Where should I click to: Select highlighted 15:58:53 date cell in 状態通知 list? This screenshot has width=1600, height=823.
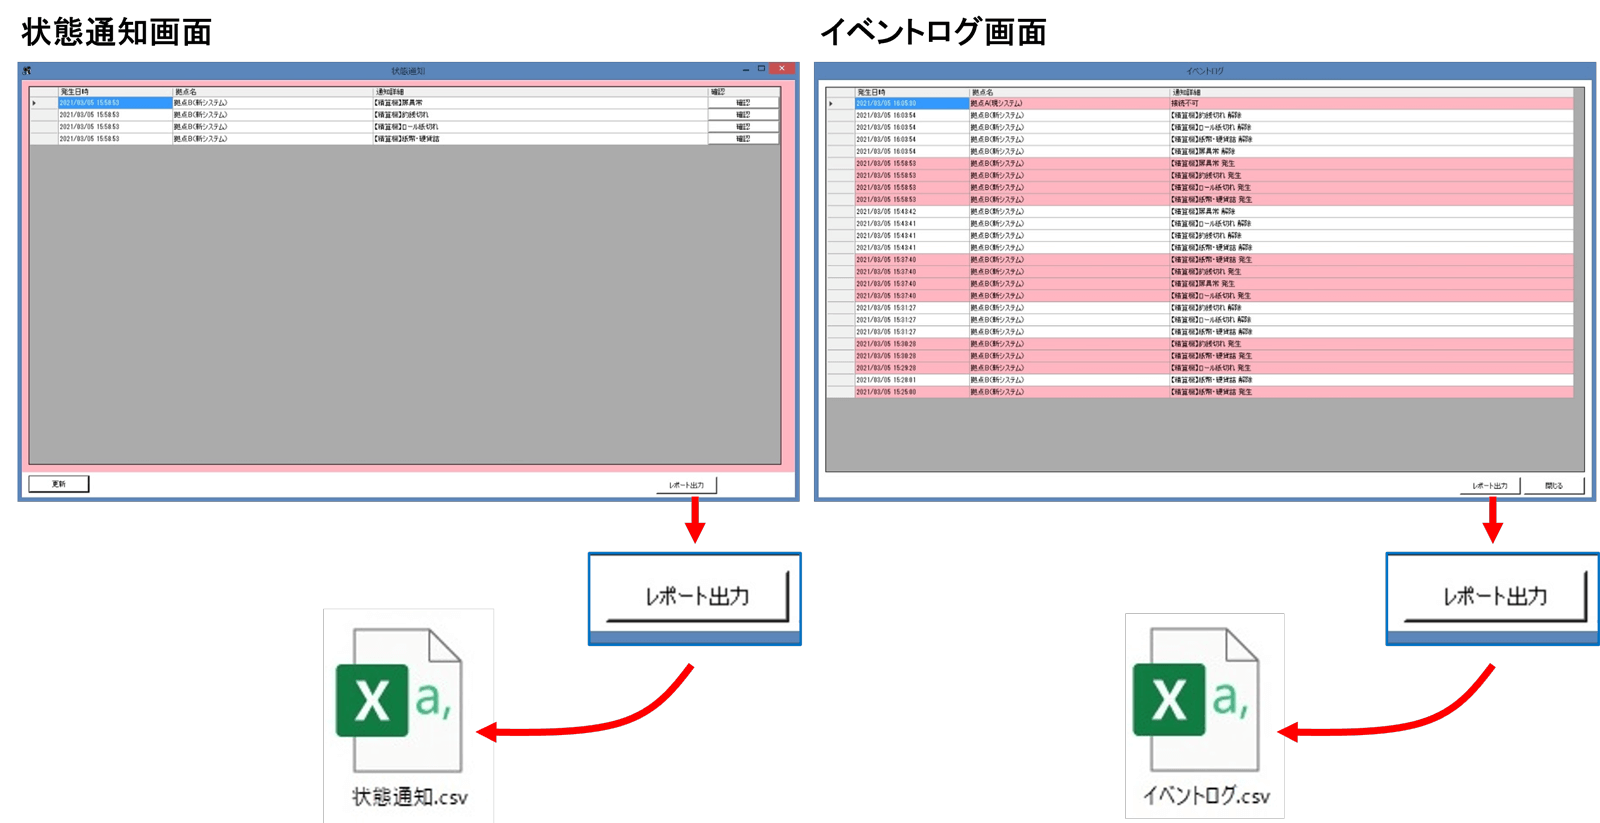[114, 103]
